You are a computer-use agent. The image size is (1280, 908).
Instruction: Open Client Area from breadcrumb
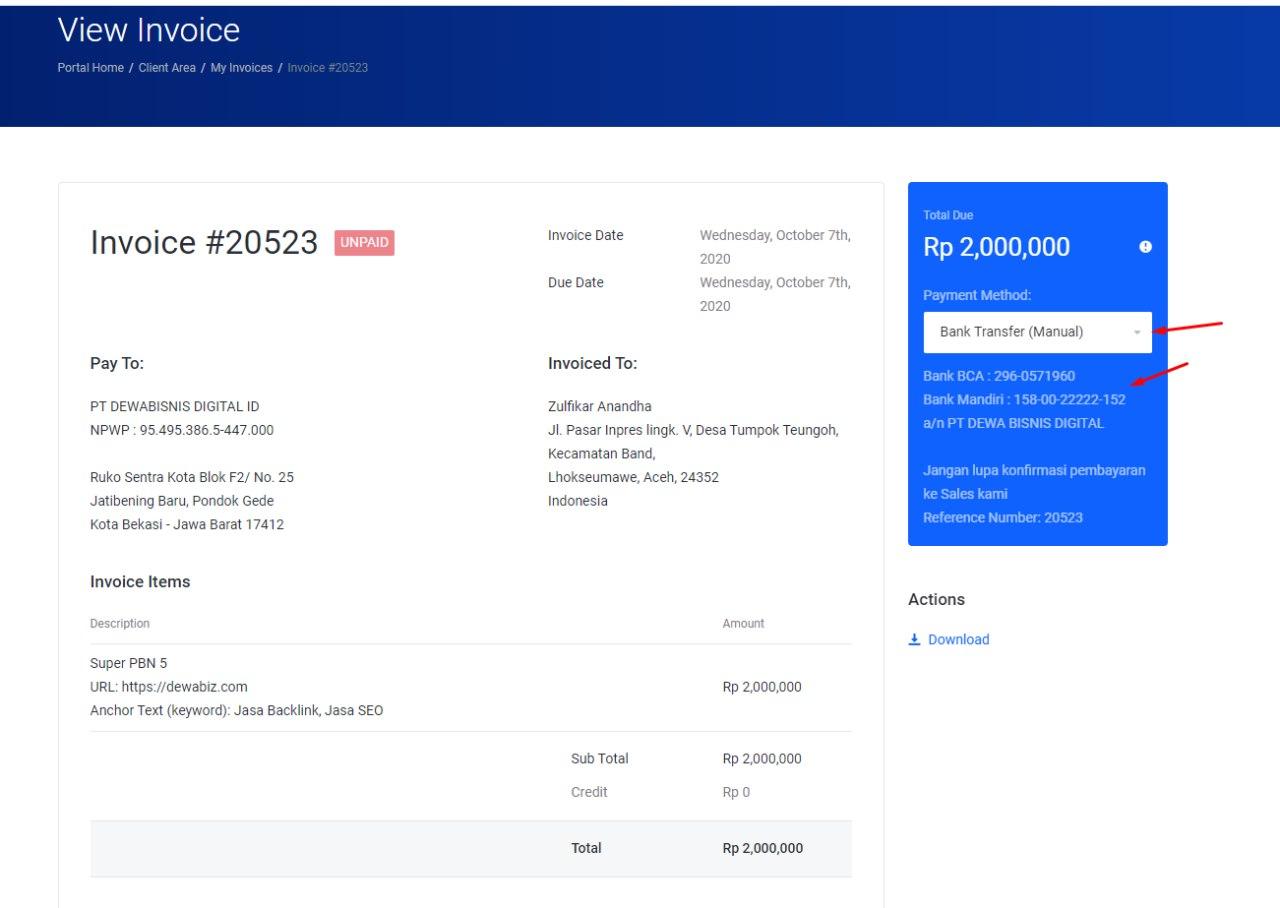(x=167, y=68)
